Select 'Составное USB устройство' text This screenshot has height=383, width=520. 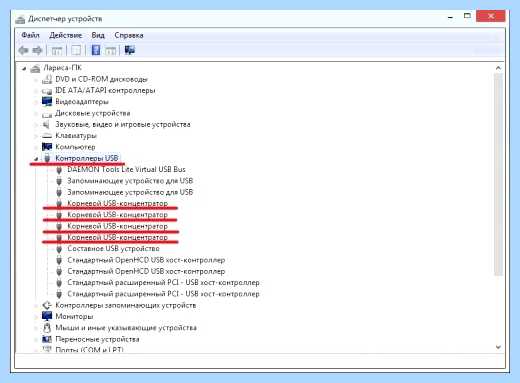click(x=113, y=249)
